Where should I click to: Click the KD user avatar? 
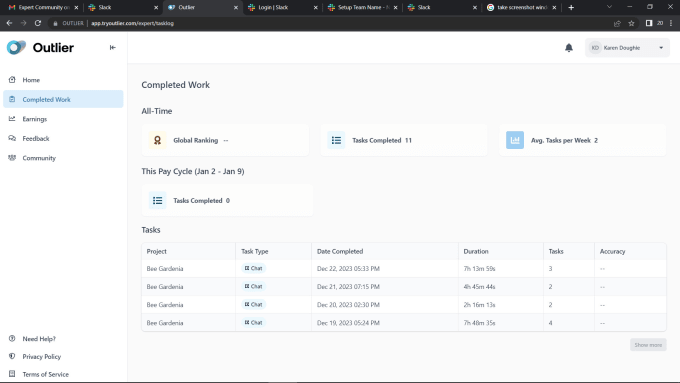pos(595,48)
